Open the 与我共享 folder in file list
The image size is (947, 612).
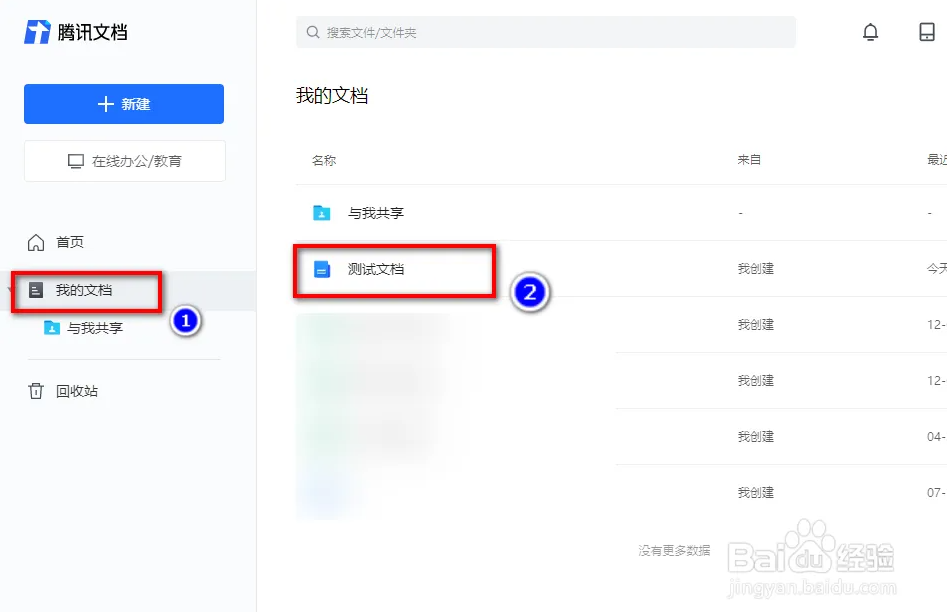[x=375, y=213]
